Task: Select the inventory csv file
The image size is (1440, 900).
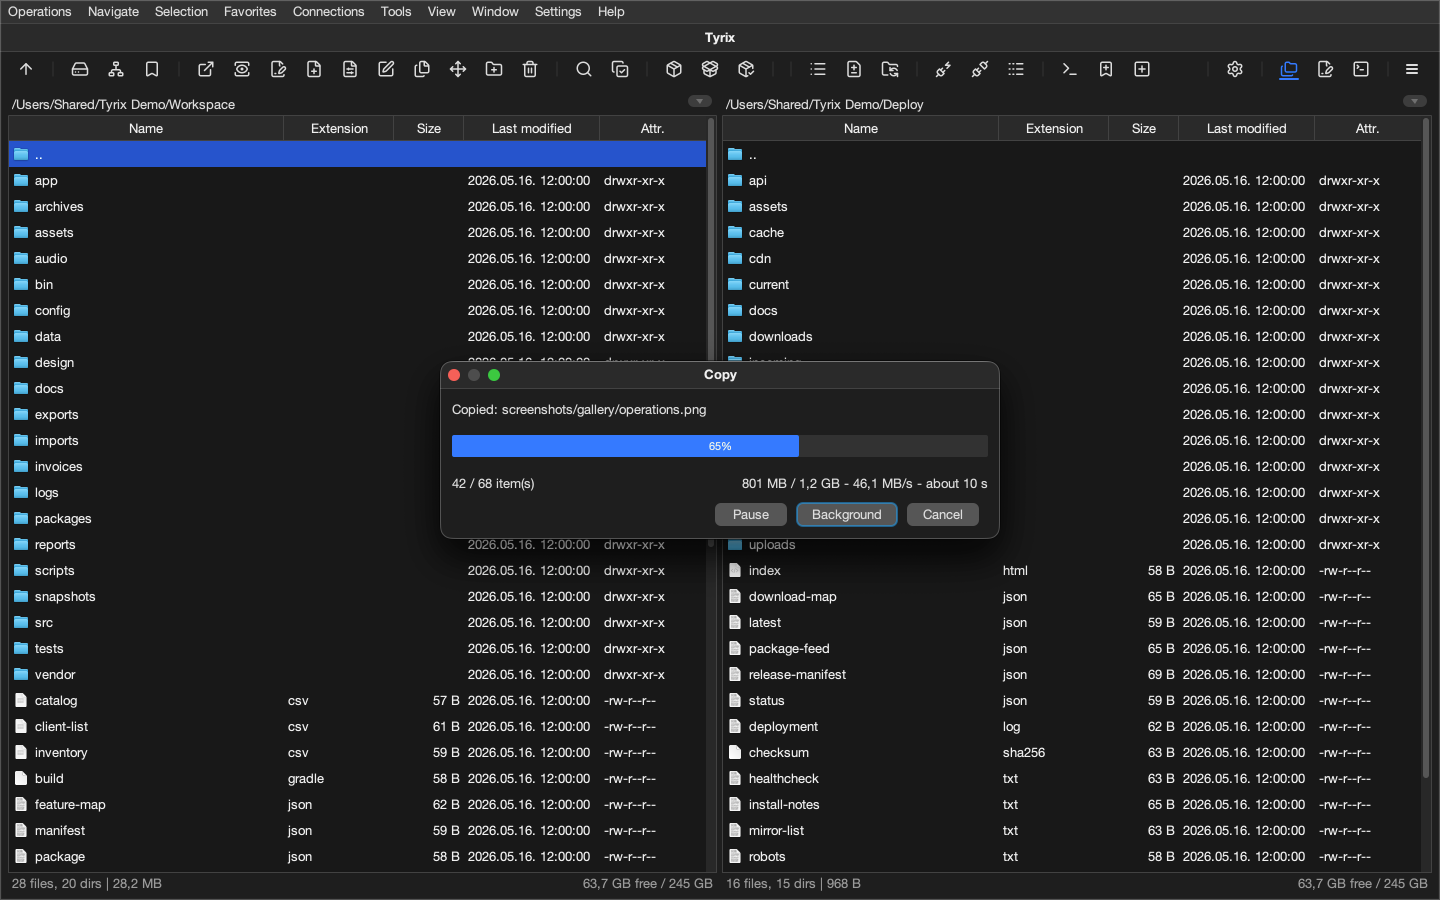Action: (x=358, y=753)
